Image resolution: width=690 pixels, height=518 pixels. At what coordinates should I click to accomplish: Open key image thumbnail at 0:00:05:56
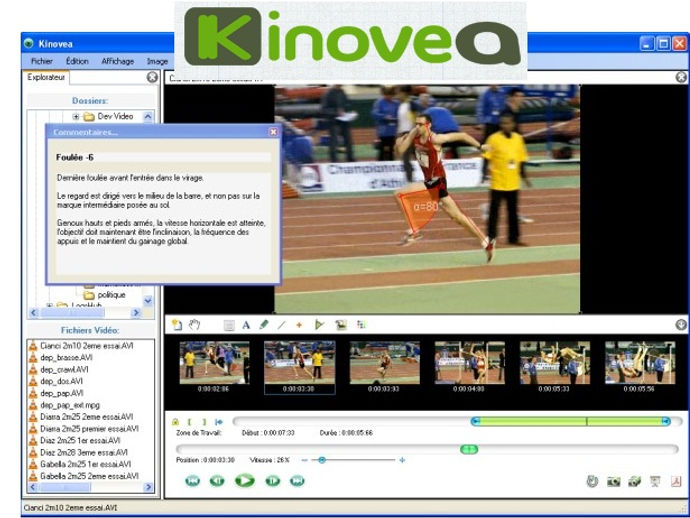point(640,363)
